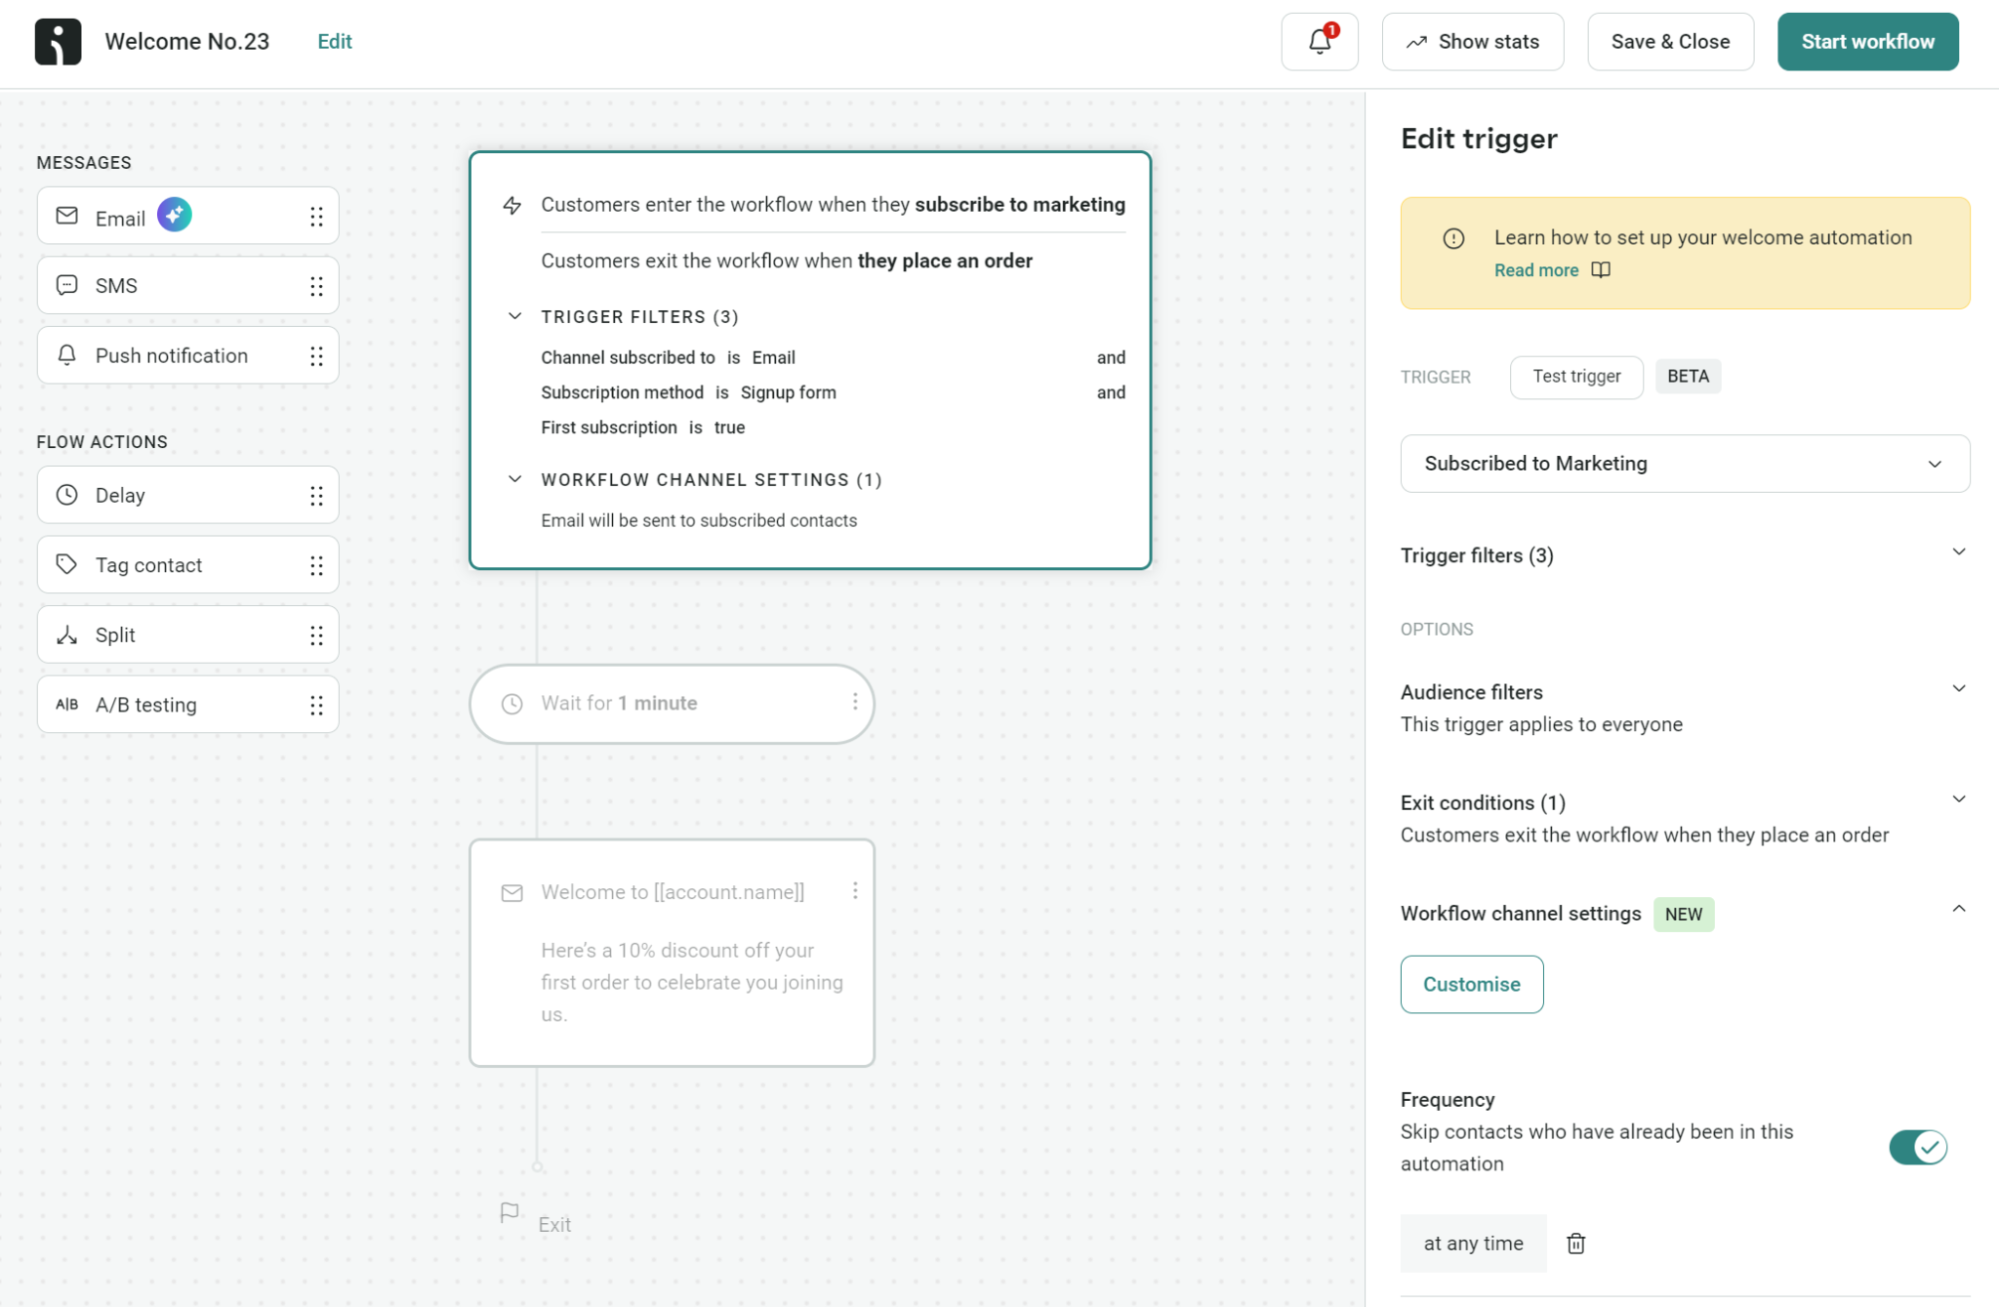Select the Push notification bell icon
The image size is (1999, 1307).
coord(66,355)
